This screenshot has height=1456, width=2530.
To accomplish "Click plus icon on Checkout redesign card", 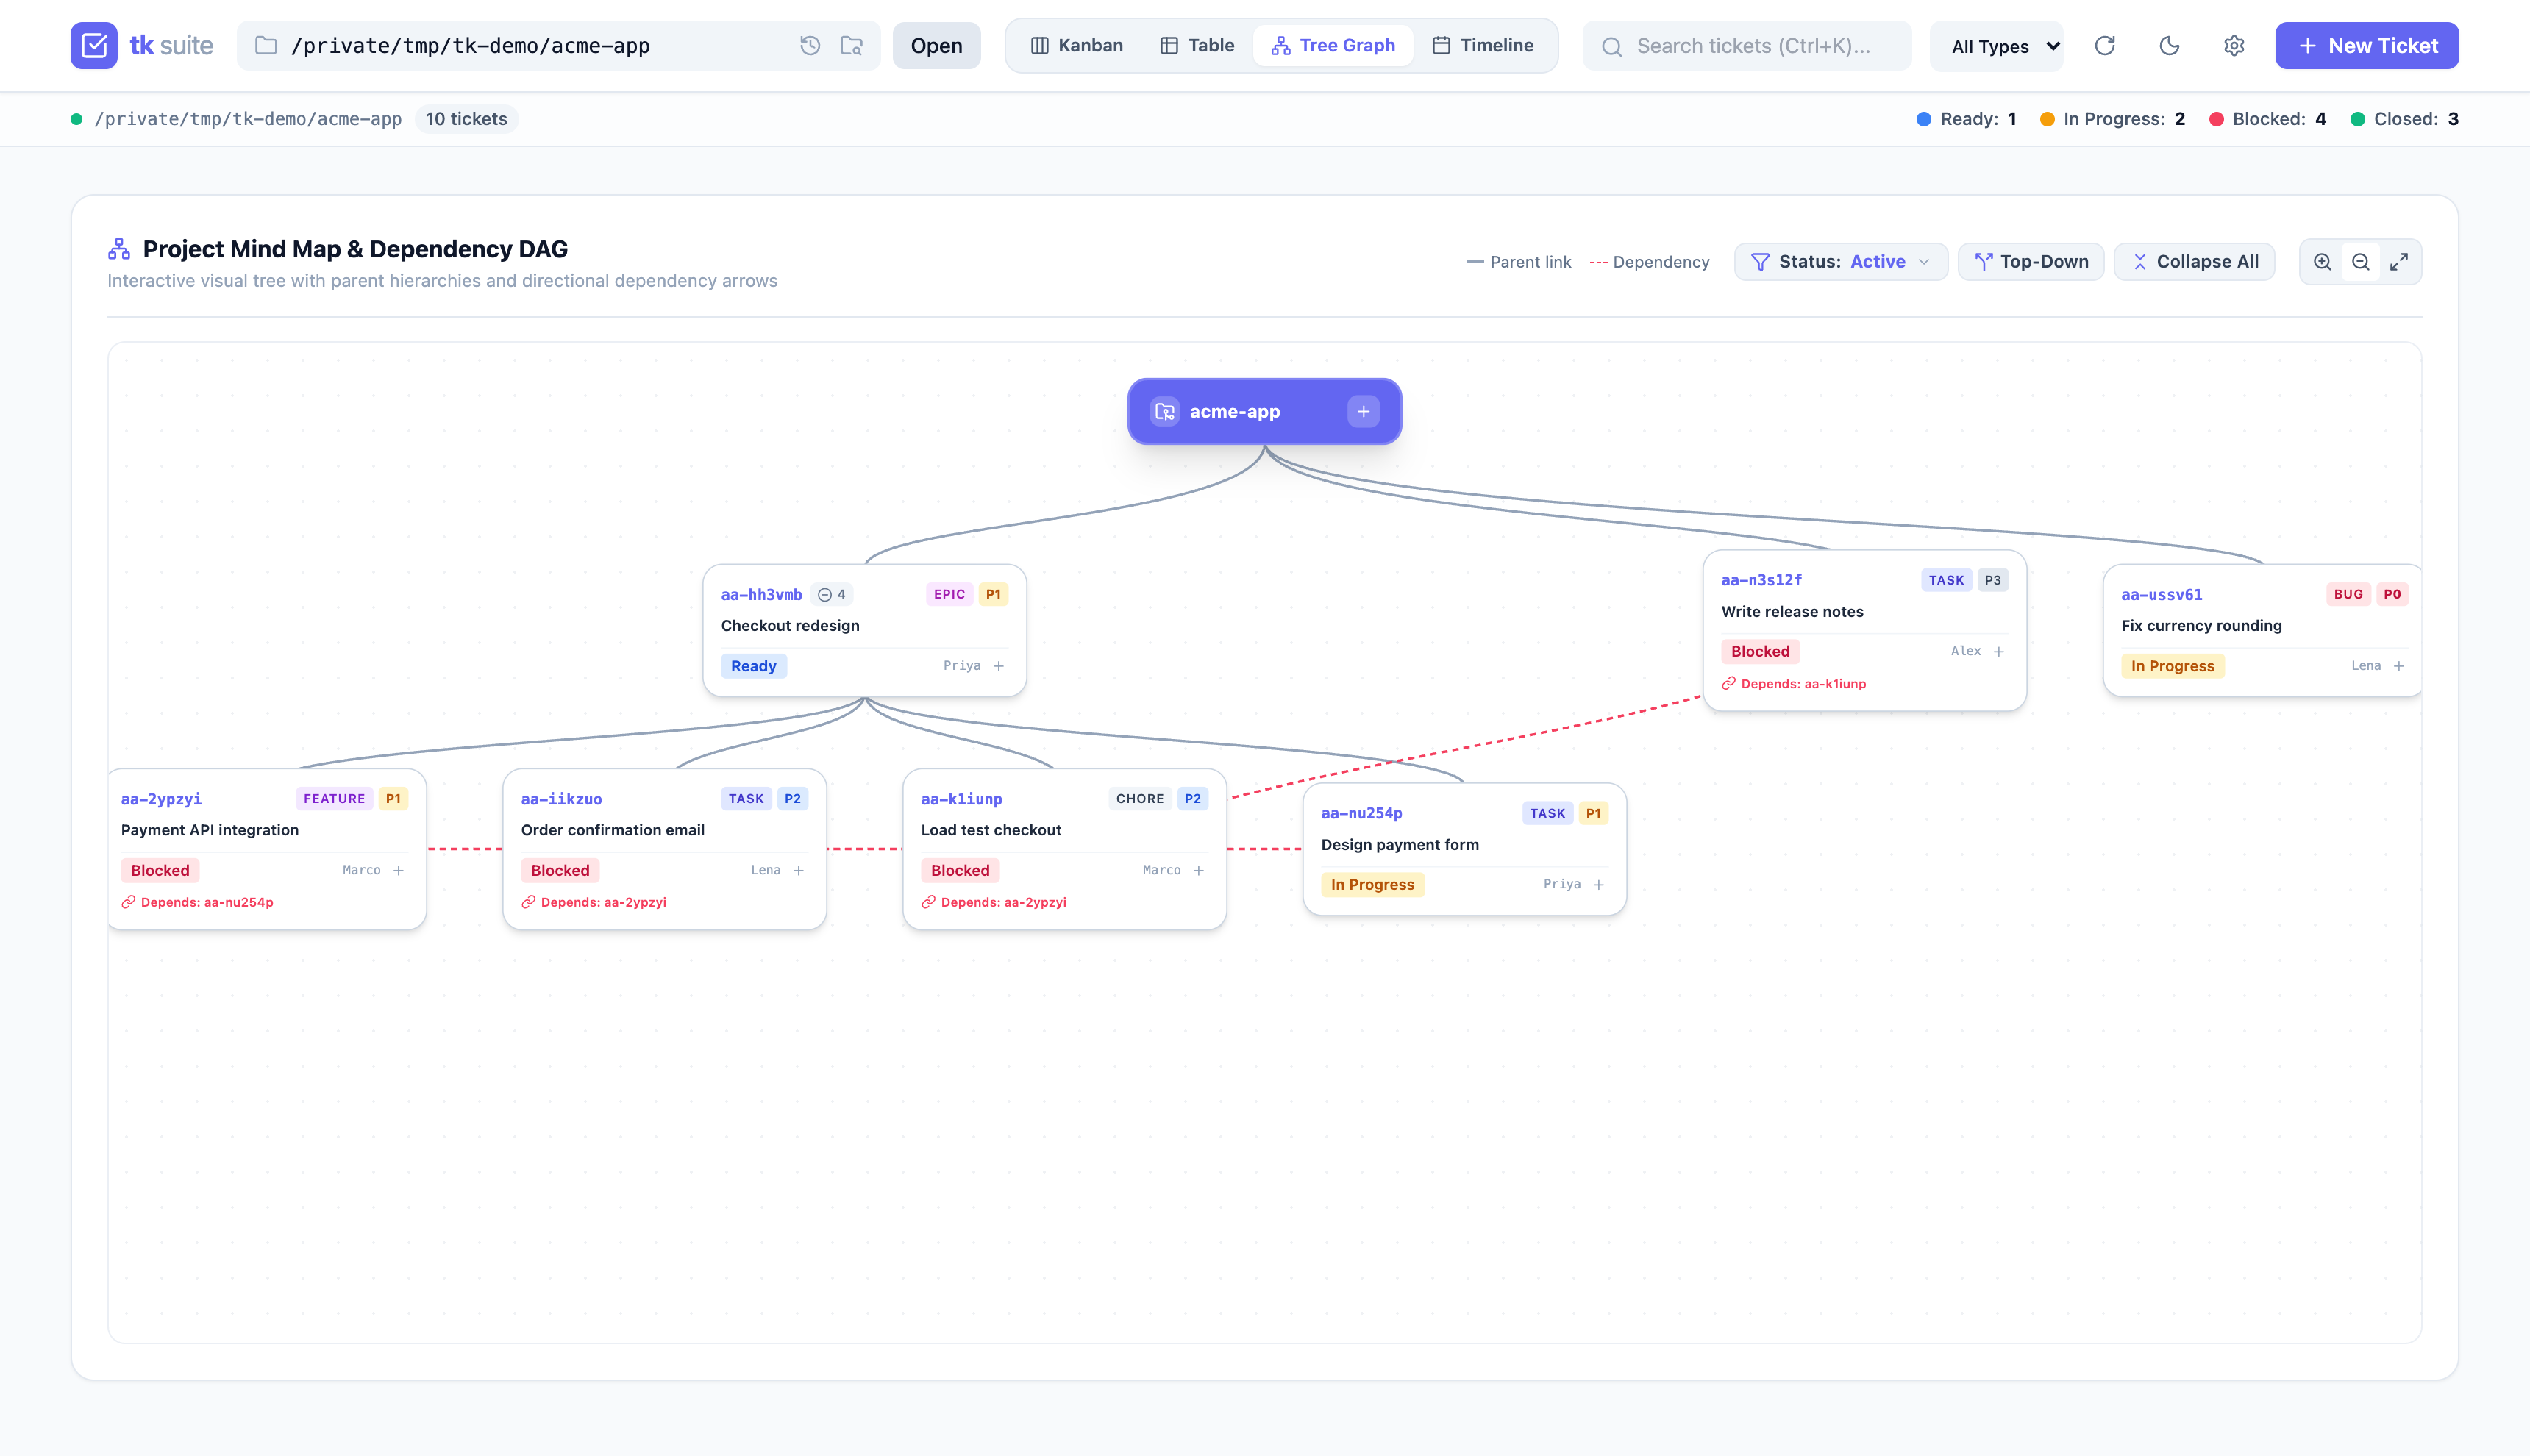I will coord(998,666).
